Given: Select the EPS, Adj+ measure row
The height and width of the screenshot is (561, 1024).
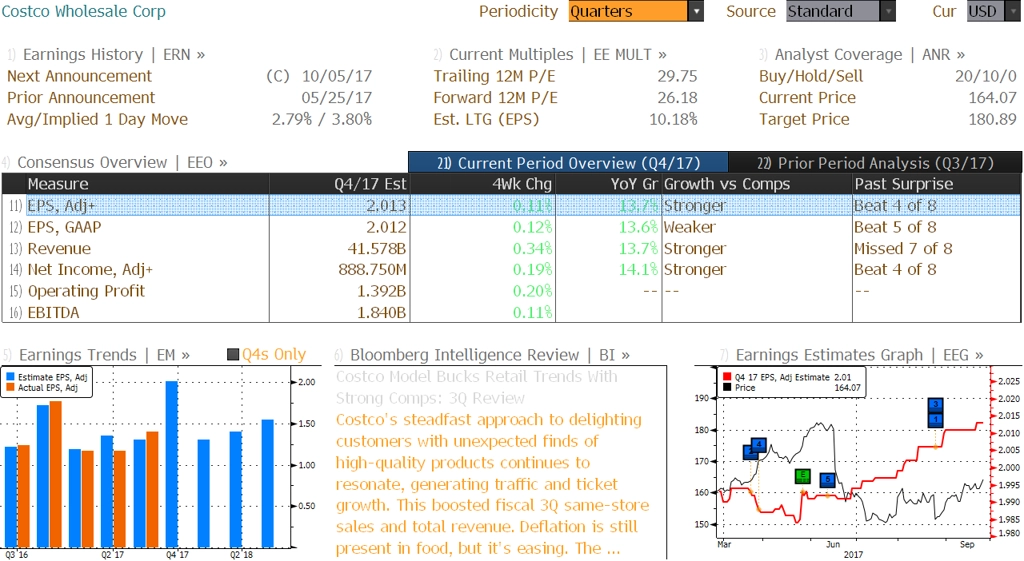Looking at the screenshot, I should click(511, 206).
